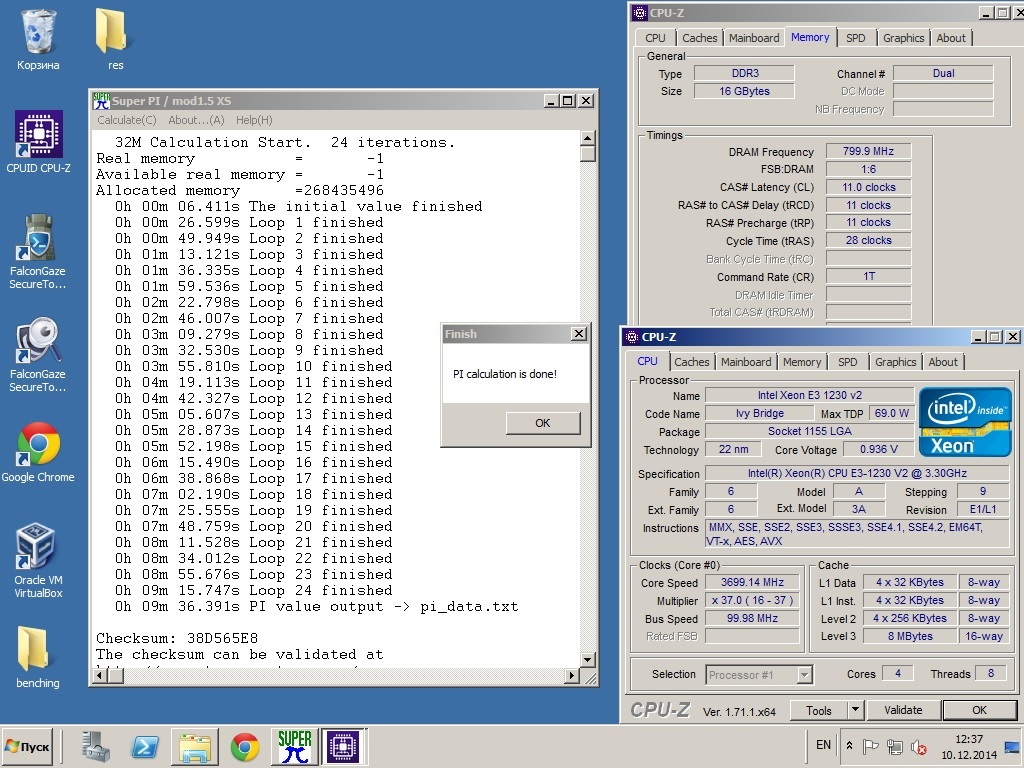Image resolution: width=1024 pixels, height=768 pixels.
Task: Select SPD tab in upper CPU-Z window
Action: coord(856,38)
